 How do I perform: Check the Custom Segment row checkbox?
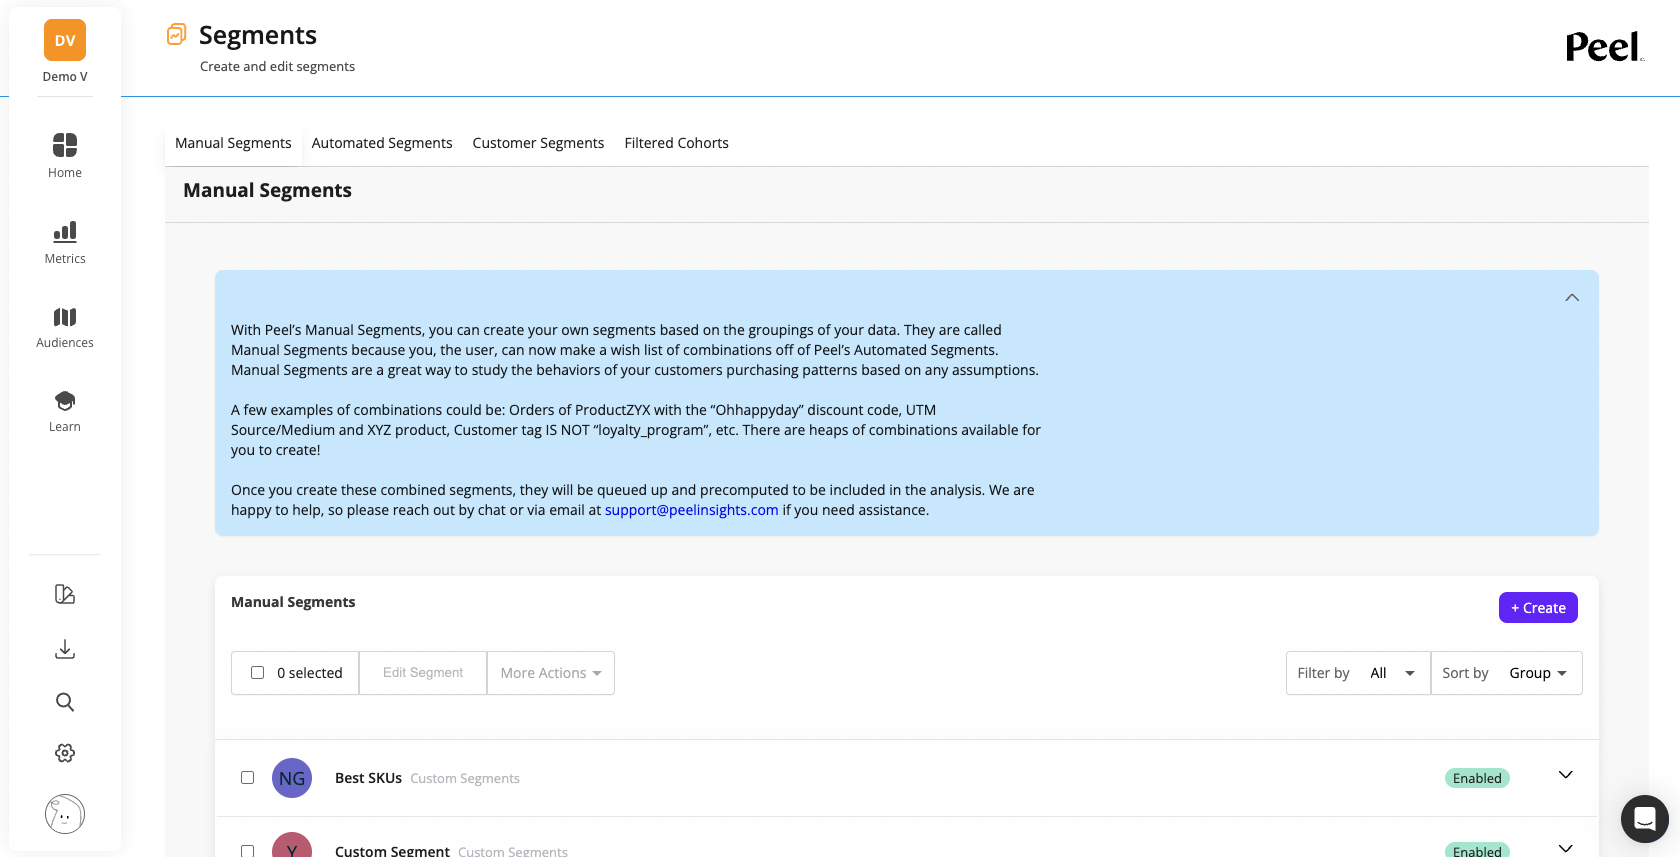pyautogui.click(x=247, y=851)
